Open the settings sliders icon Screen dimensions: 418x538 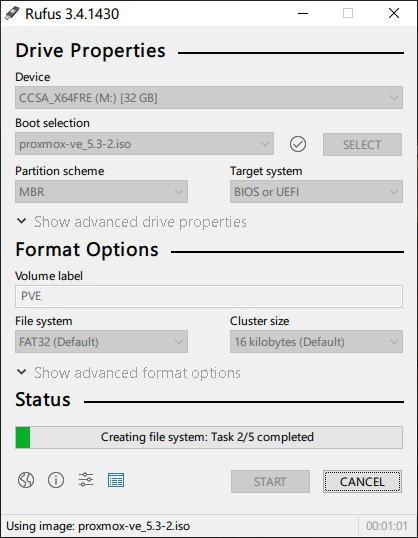coord(85,480)
